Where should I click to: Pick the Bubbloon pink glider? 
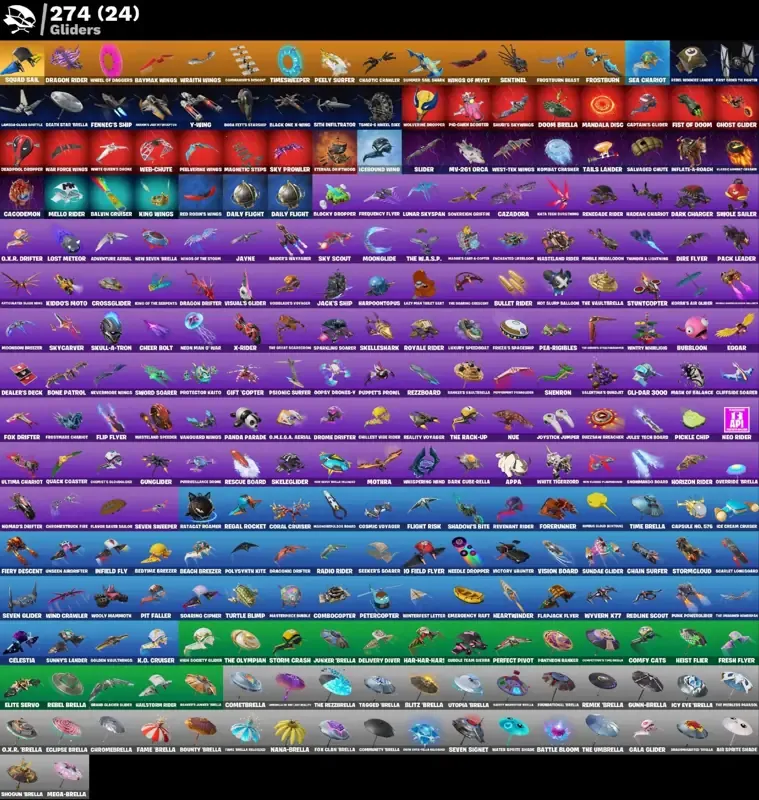(692, 330)
